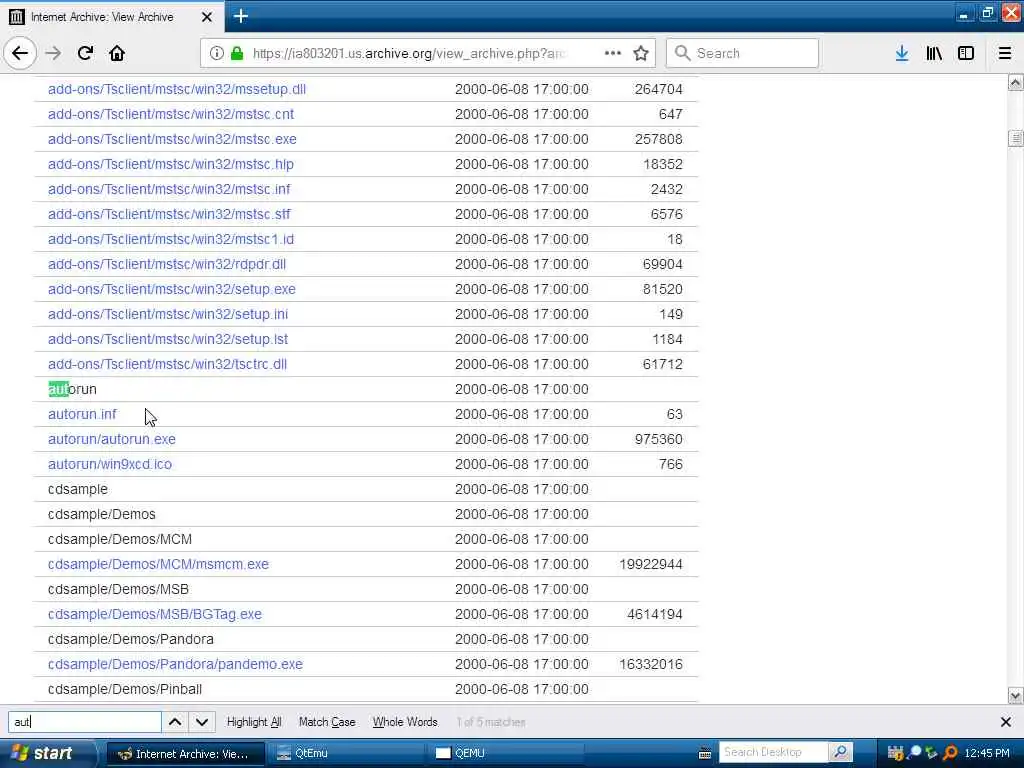Open mssetup.dll file link

click(x=177, y=89)
